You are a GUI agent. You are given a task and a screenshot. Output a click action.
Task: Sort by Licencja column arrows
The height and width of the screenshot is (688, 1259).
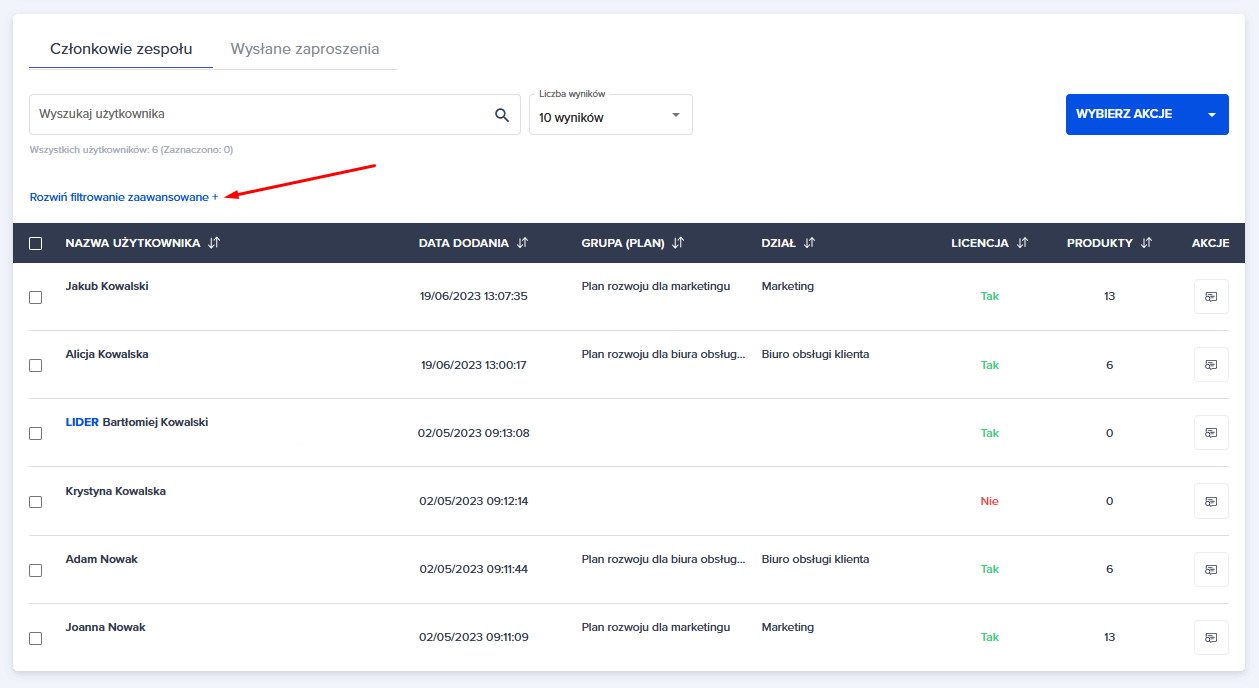[x=1022, y=243]
